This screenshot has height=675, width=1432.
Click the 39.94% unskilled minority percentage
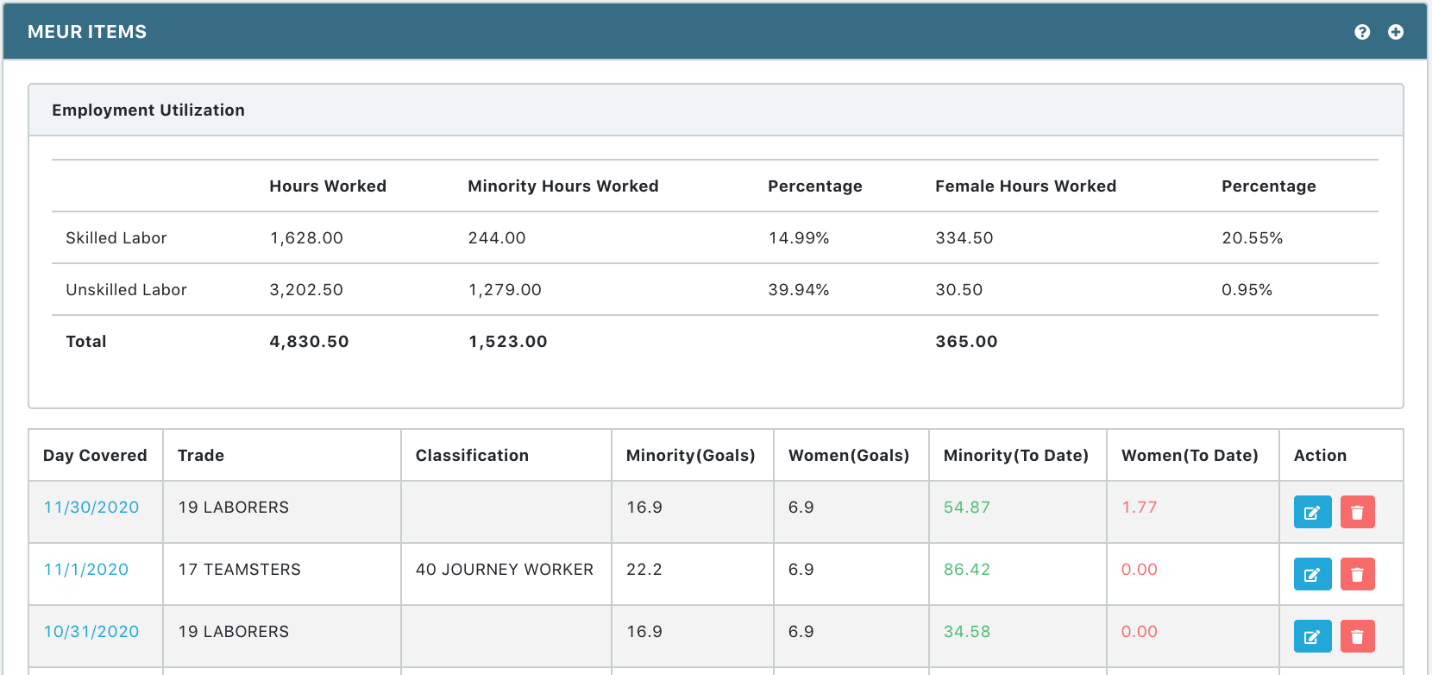tap(799, 290)
